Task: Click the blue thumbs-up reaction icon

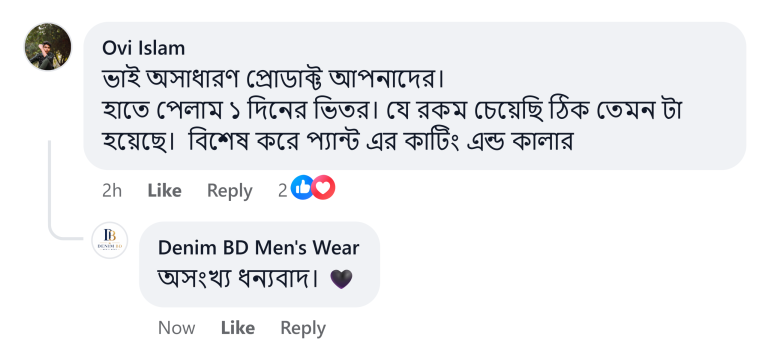Action: 302,188
